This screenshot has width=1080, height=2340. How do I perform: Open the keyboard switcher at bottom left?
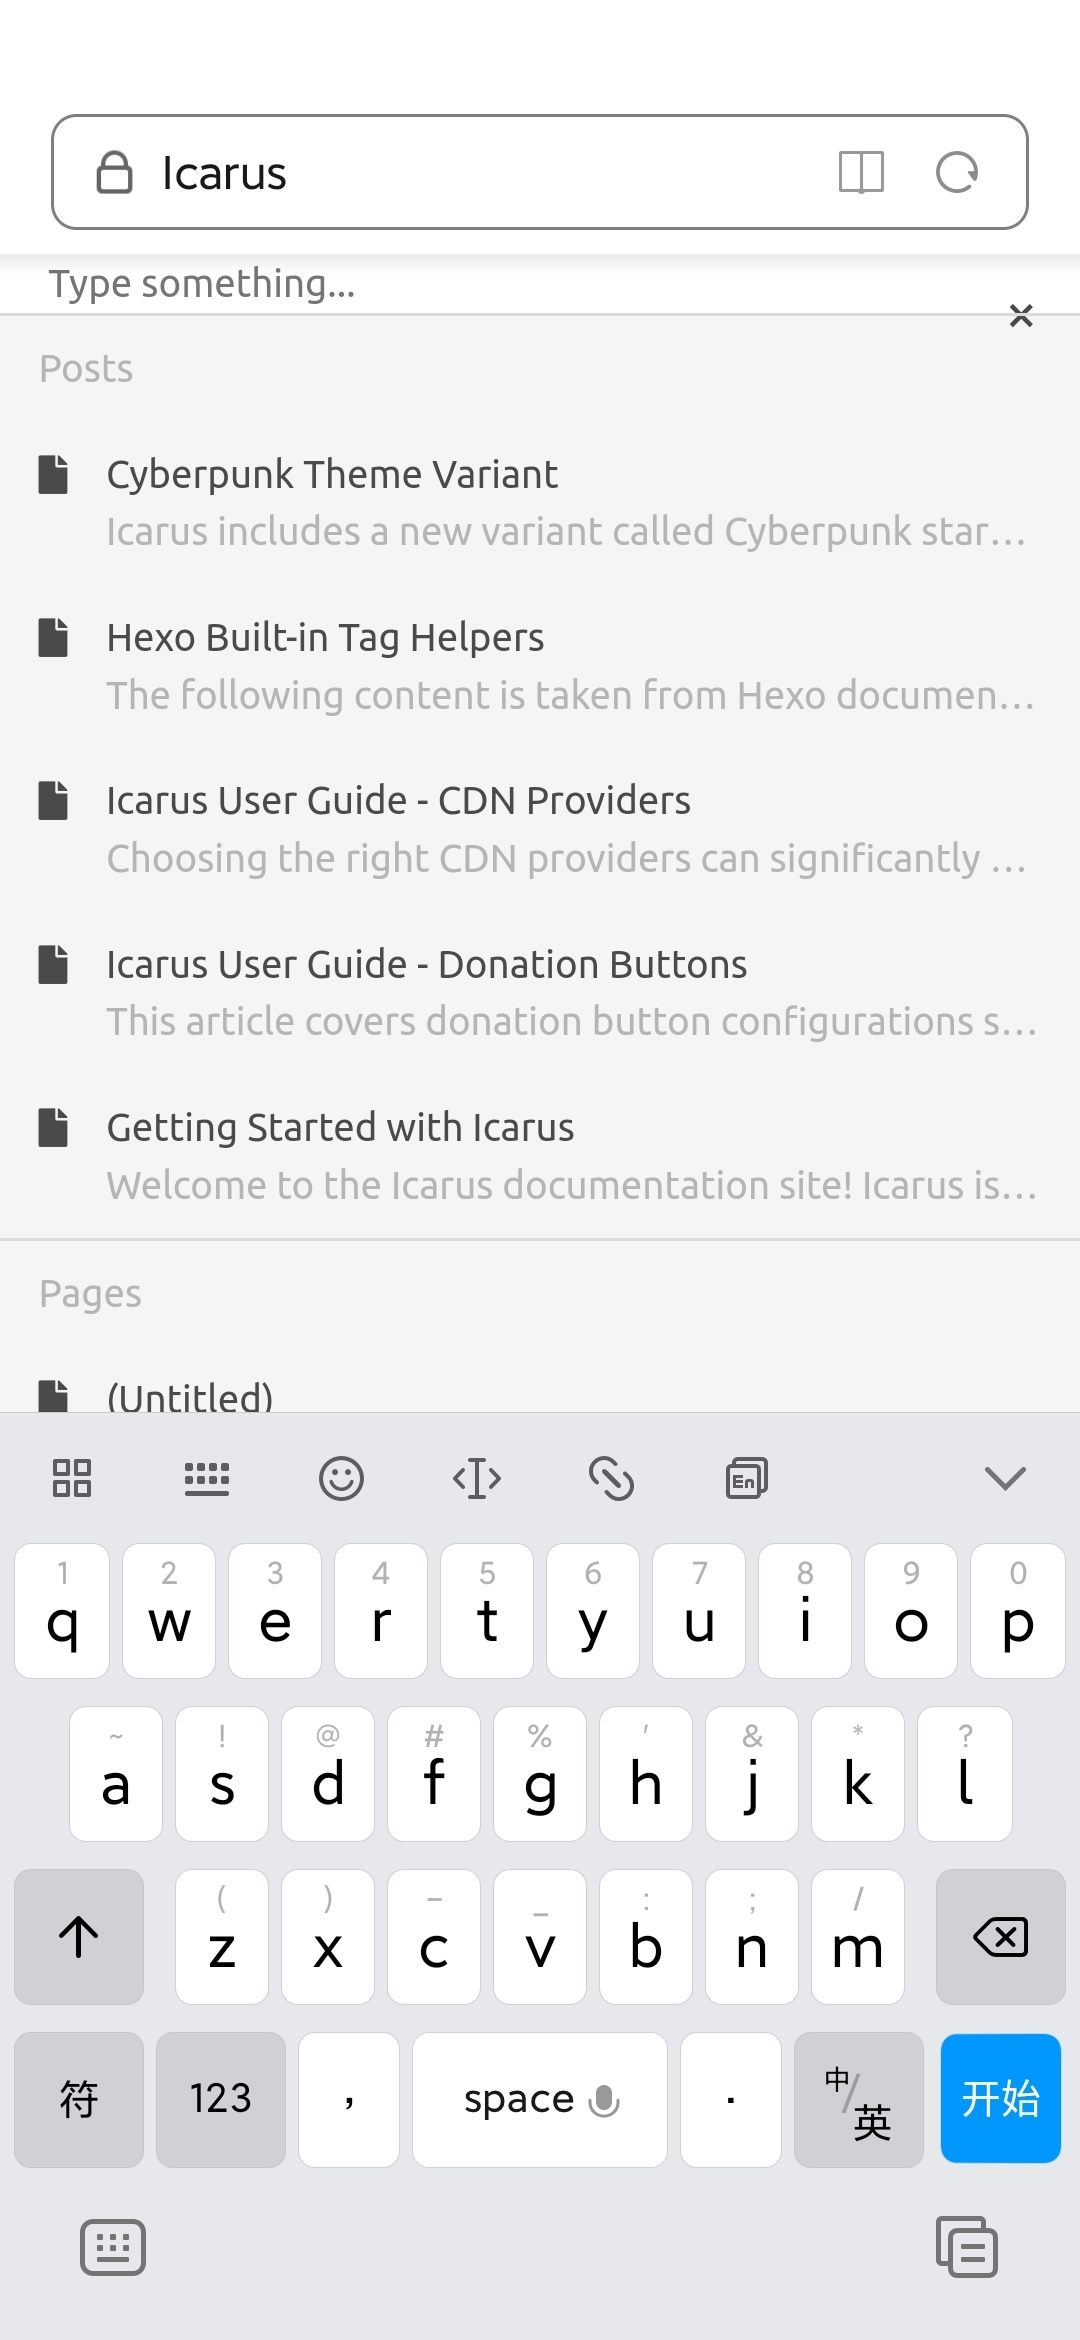112,2245
